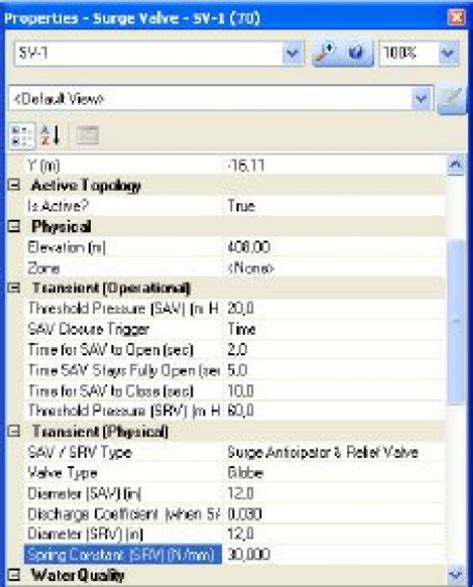Close the Properties window
Screen dimensions: 473x587
(457, 17)
